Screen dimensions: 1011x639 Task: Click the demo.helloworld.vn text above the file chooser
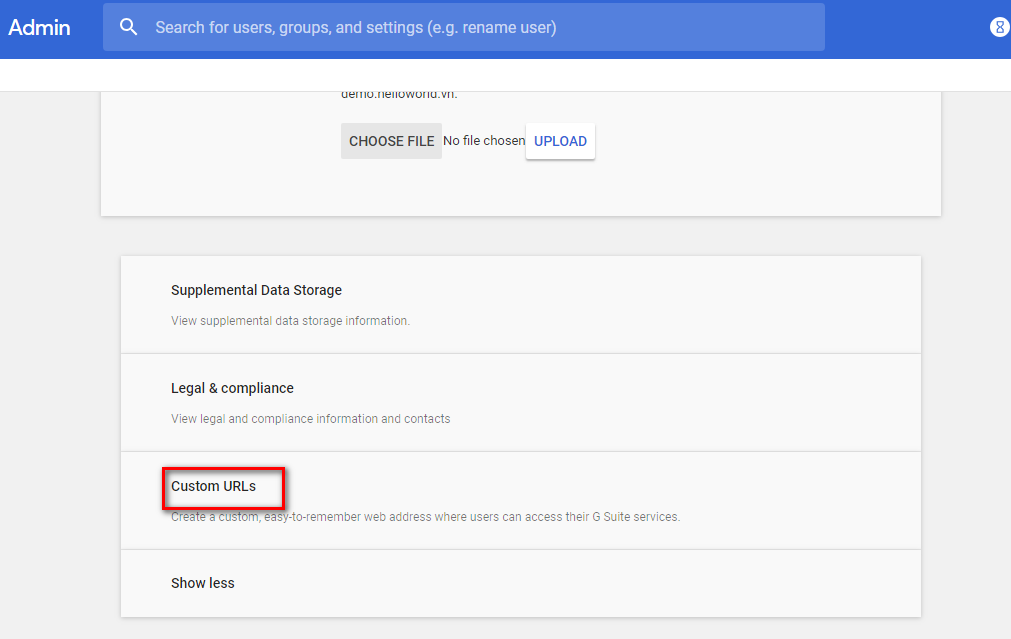click(398, 95)
